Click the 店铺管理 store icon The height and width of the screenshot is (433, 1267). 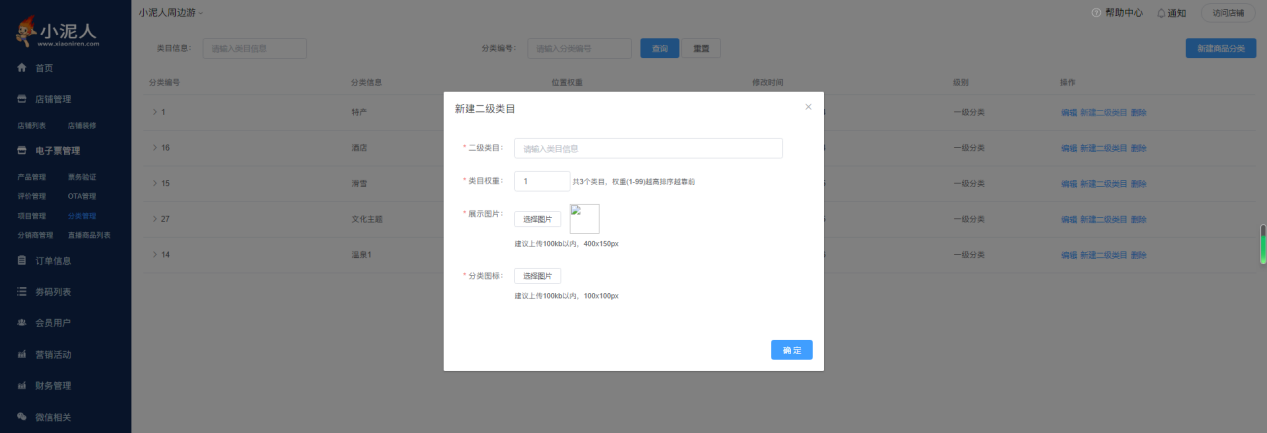tap(21, 99)
